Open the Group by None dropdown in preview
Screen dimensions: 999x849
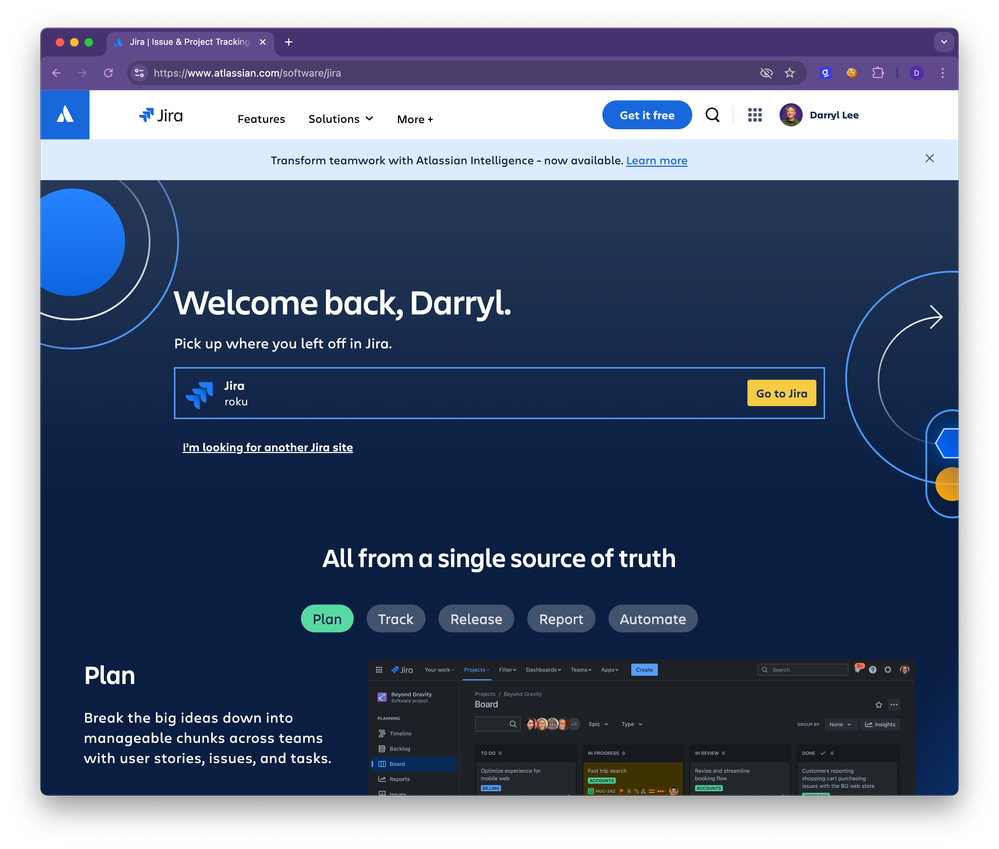pos(840,725)
